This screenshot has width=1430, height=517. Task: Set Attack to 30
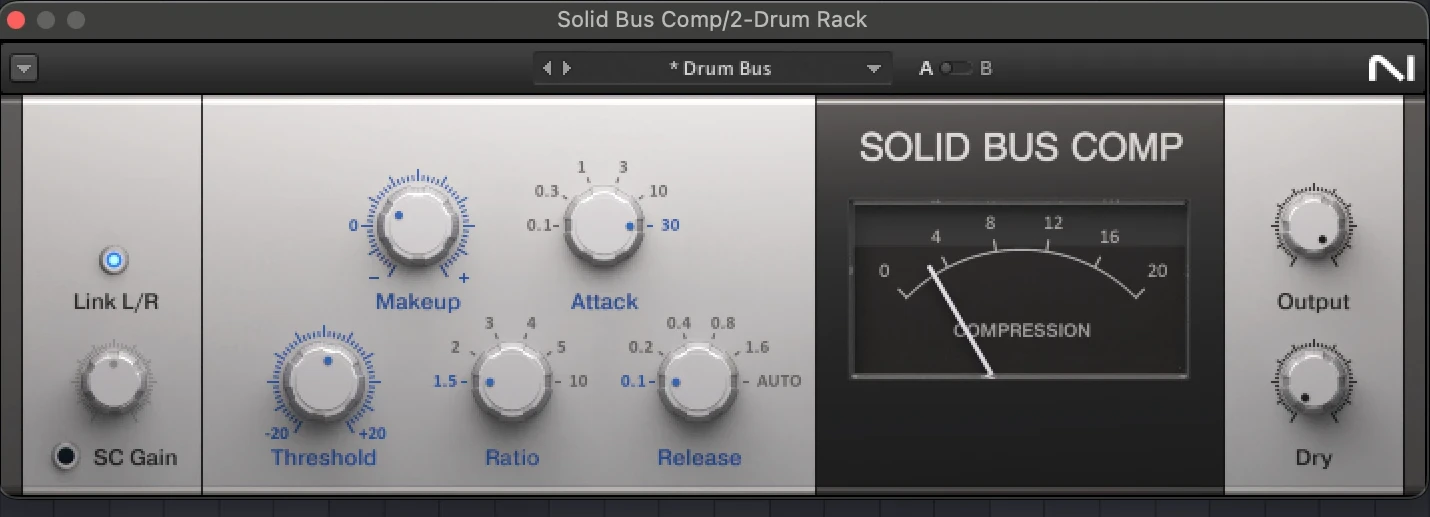tap(669, 225)
